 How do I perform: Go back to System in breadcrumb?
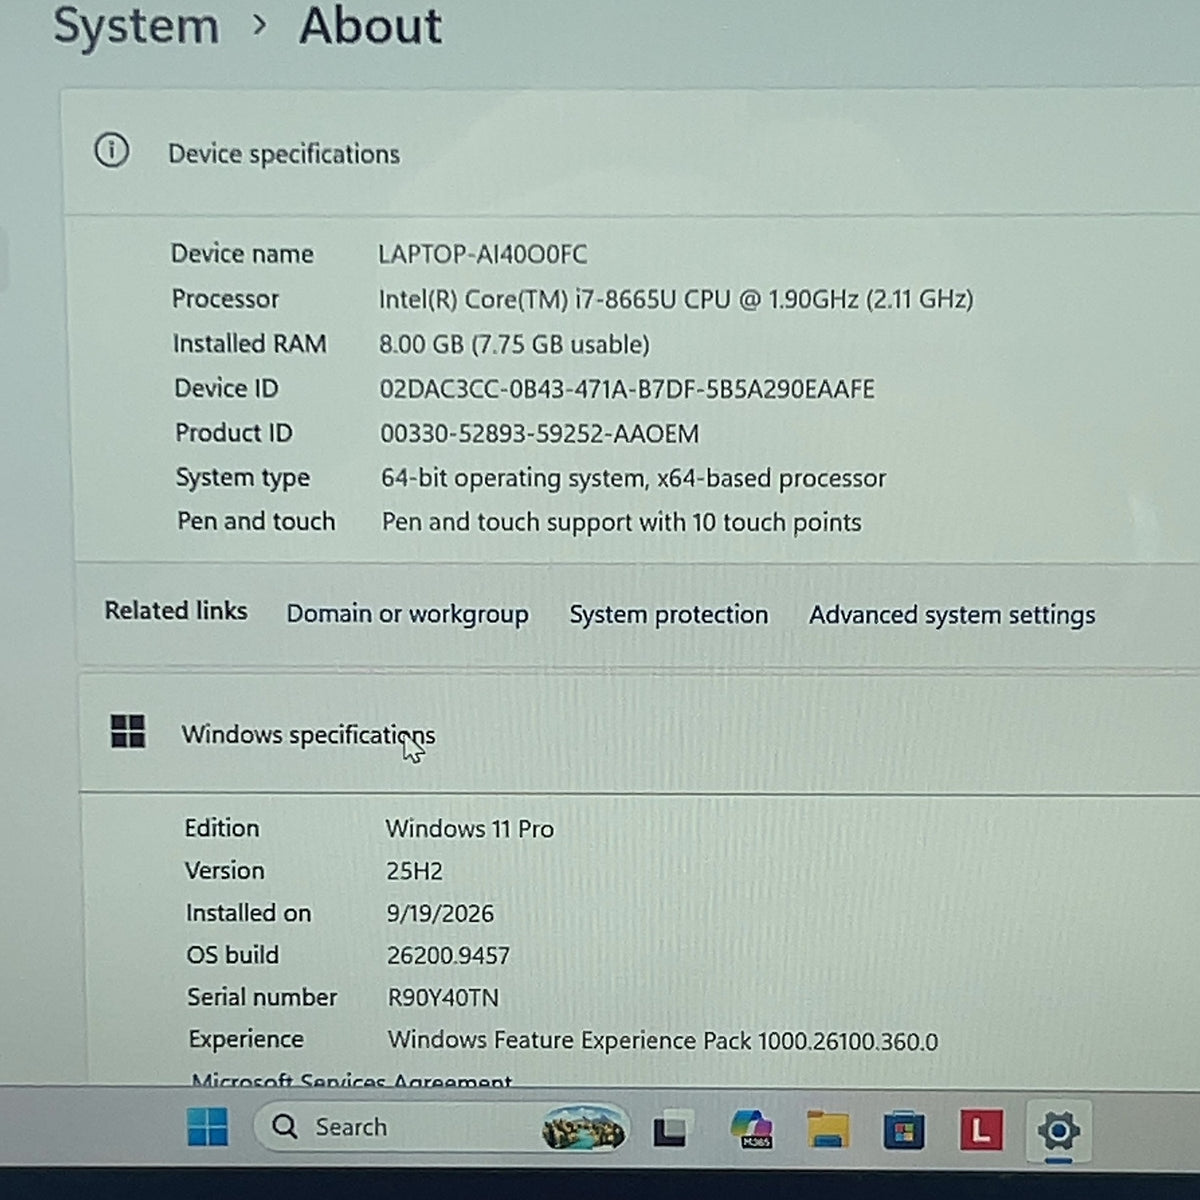tap(136, 26)
